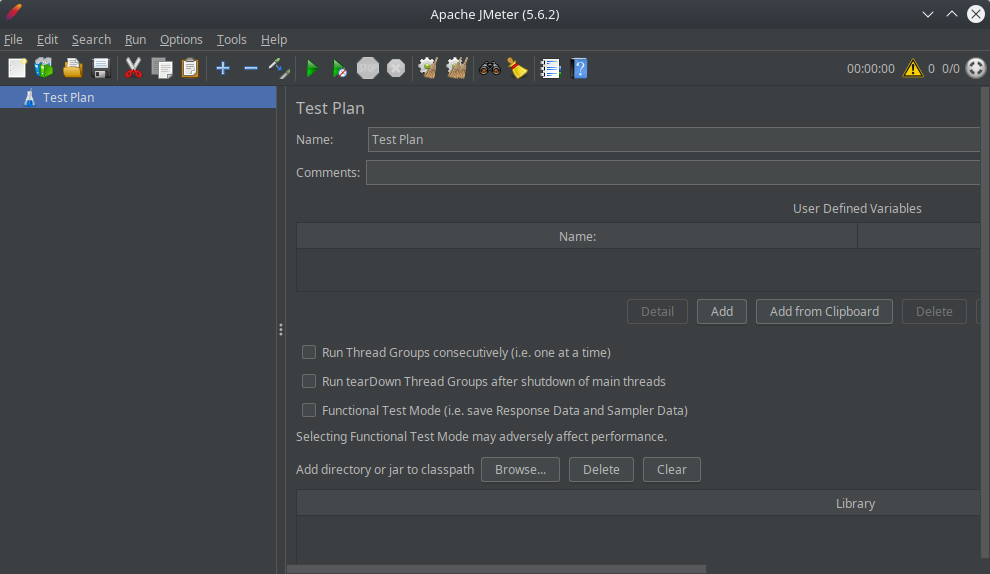Open the Tools menu
990x574 pixels.
pyautogui.click(x=232, y=39)
